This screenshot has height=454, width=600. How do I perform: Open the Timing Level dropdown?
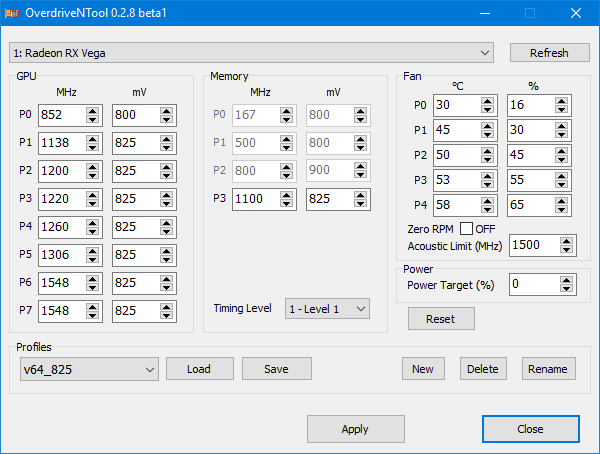327,309
